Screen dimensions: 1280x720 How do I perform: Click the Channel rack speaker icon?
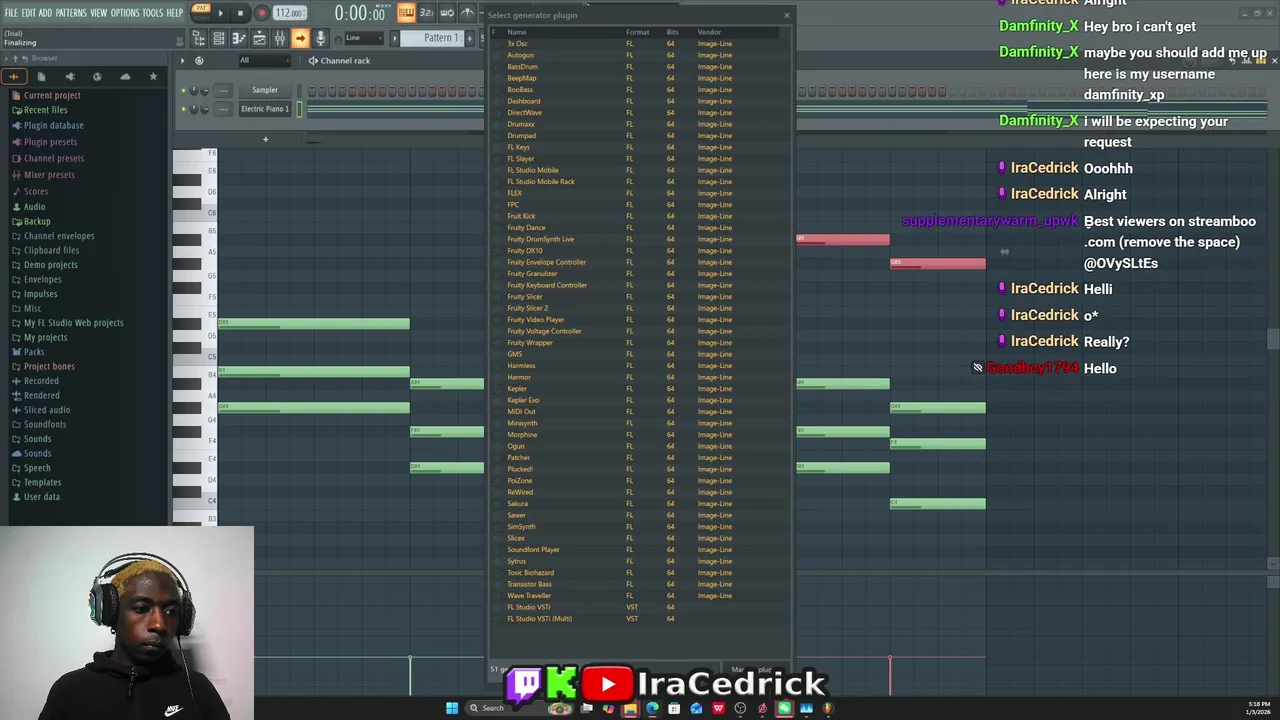point(313,60)
